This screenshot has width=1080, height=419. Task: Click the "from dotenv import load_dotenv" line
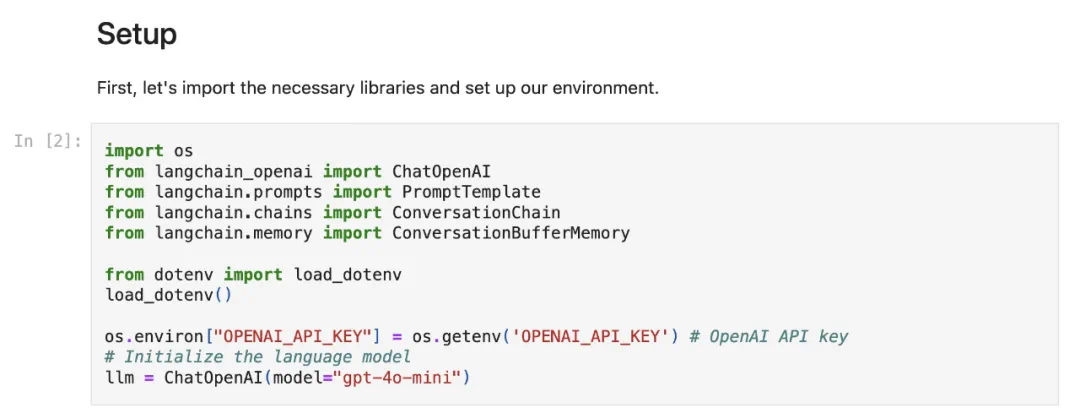click(x=253, y=274)
